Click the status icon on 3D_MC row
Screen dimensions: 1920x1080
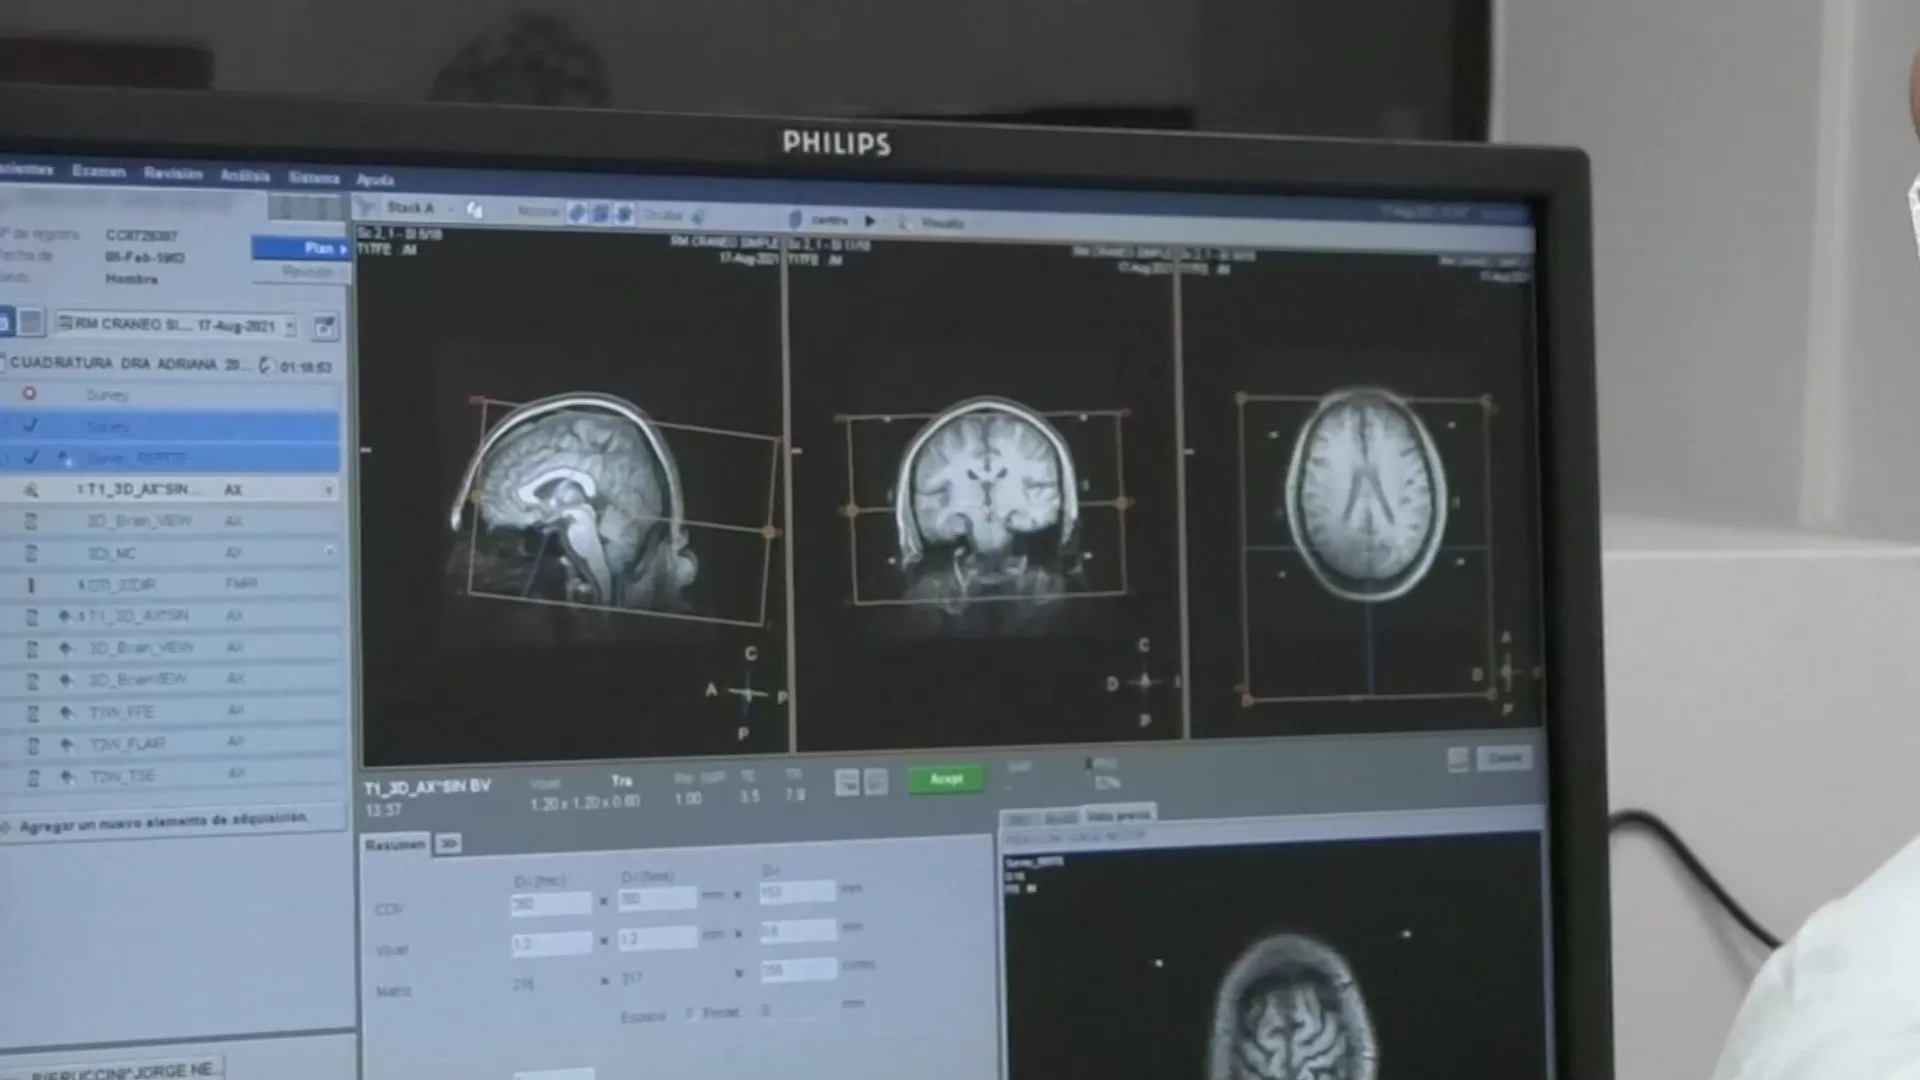point(31,553)
